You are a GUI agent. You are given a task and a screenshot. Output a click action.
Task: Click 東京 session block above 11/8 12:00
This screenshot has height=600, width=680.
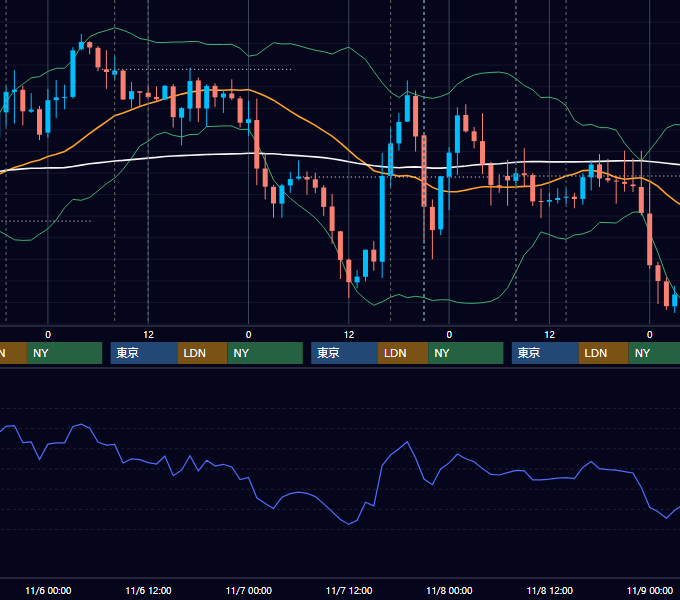[545, 353]
